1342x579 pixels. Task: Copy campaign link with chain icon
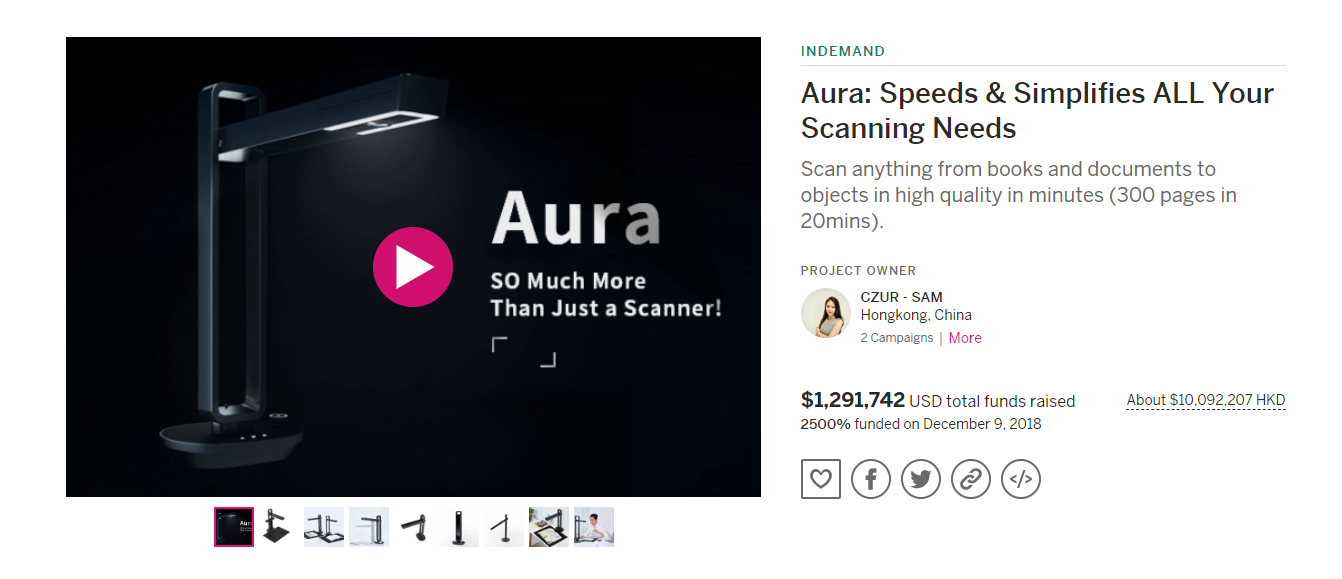pyautogui.click(x=971, y=479)
